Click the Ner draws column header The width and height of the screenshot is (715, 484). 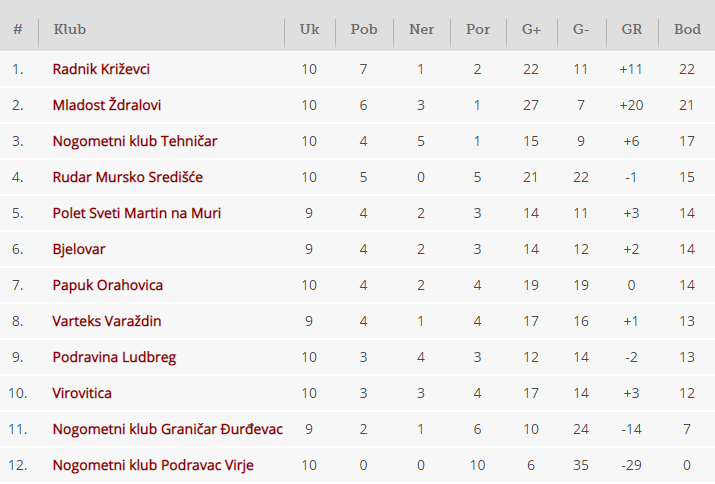(421, 30)
